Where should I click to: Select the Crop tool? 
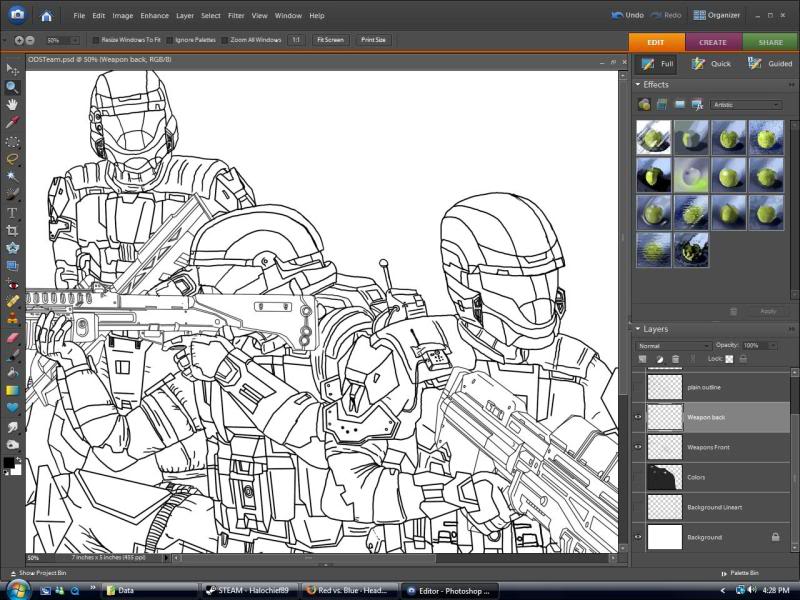(12, 231)
